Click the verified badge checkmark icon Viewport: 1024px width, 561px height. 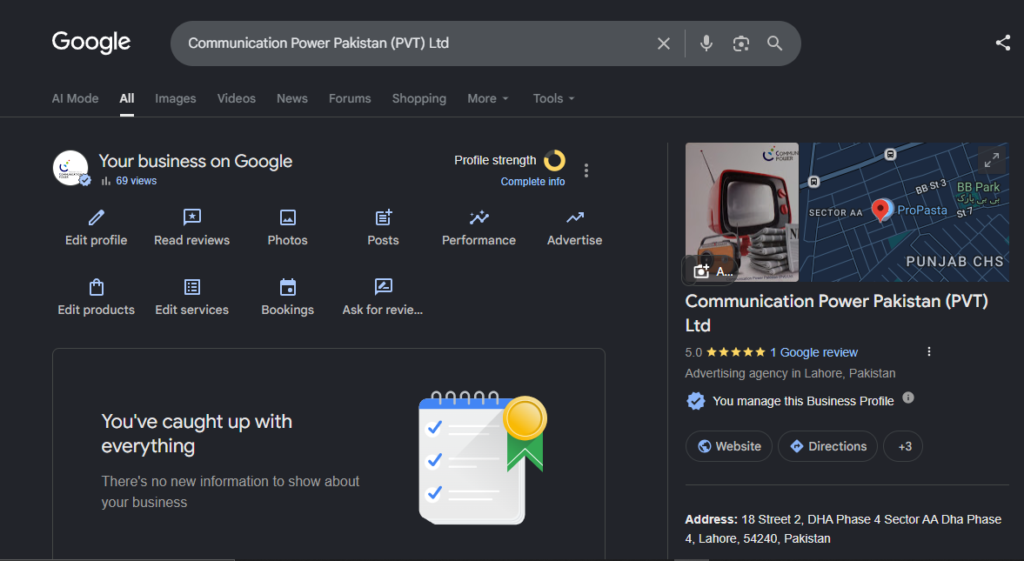696,401
